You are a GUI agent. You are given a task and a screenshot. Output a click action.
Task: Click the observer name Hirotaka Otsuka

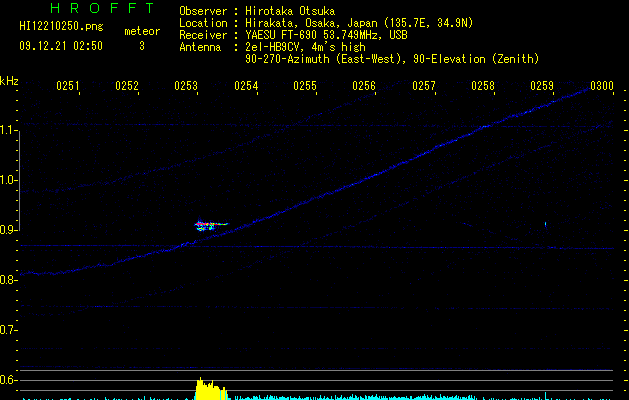(290, 11)
